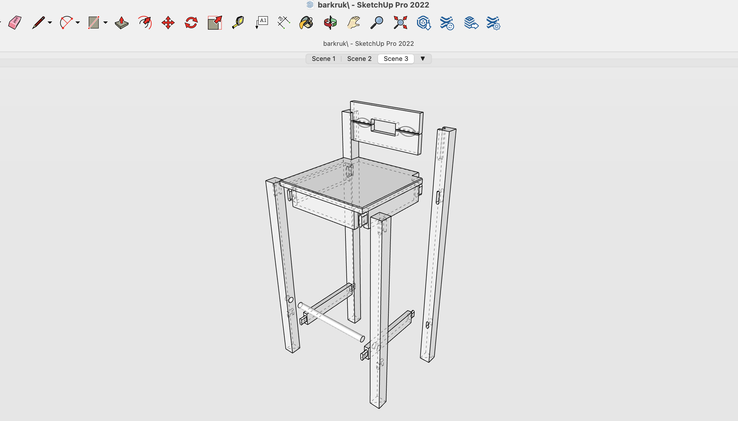Select the Eraser tool
Viewport: 738px width, 421px height.
[x=14, y=22]
